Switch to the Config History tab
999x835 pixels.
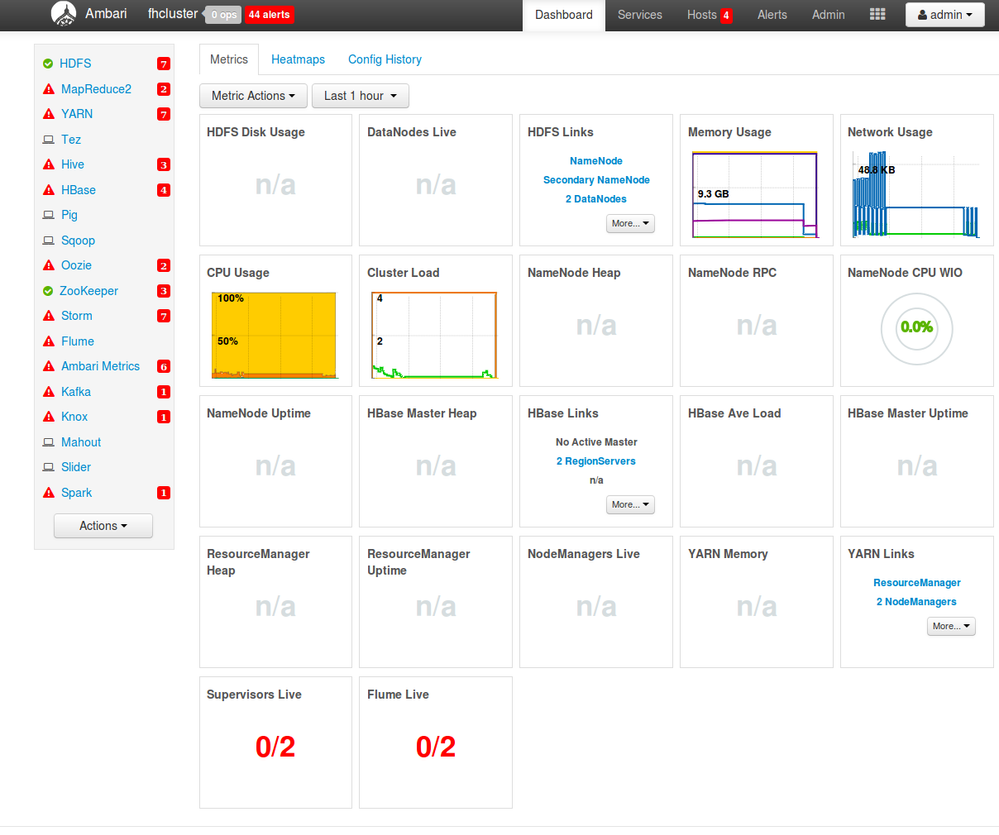tap(385, 59)
